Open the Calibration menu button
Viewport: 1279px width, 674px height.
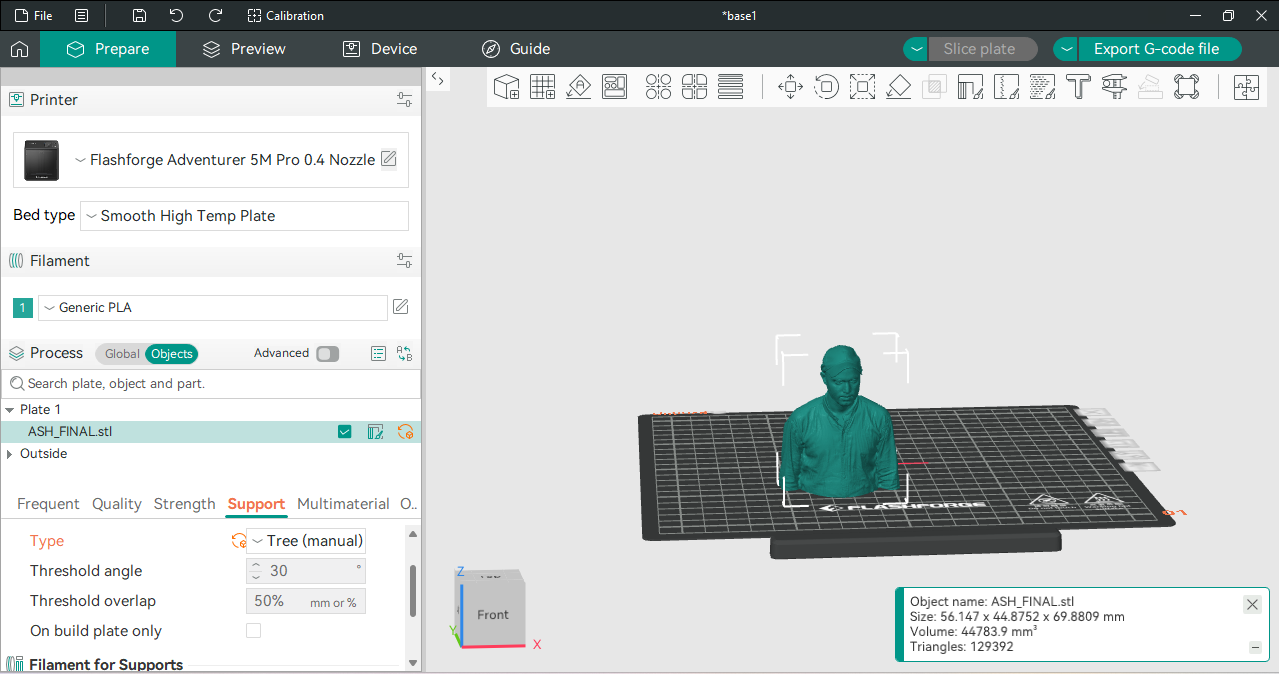coord(286,16)
